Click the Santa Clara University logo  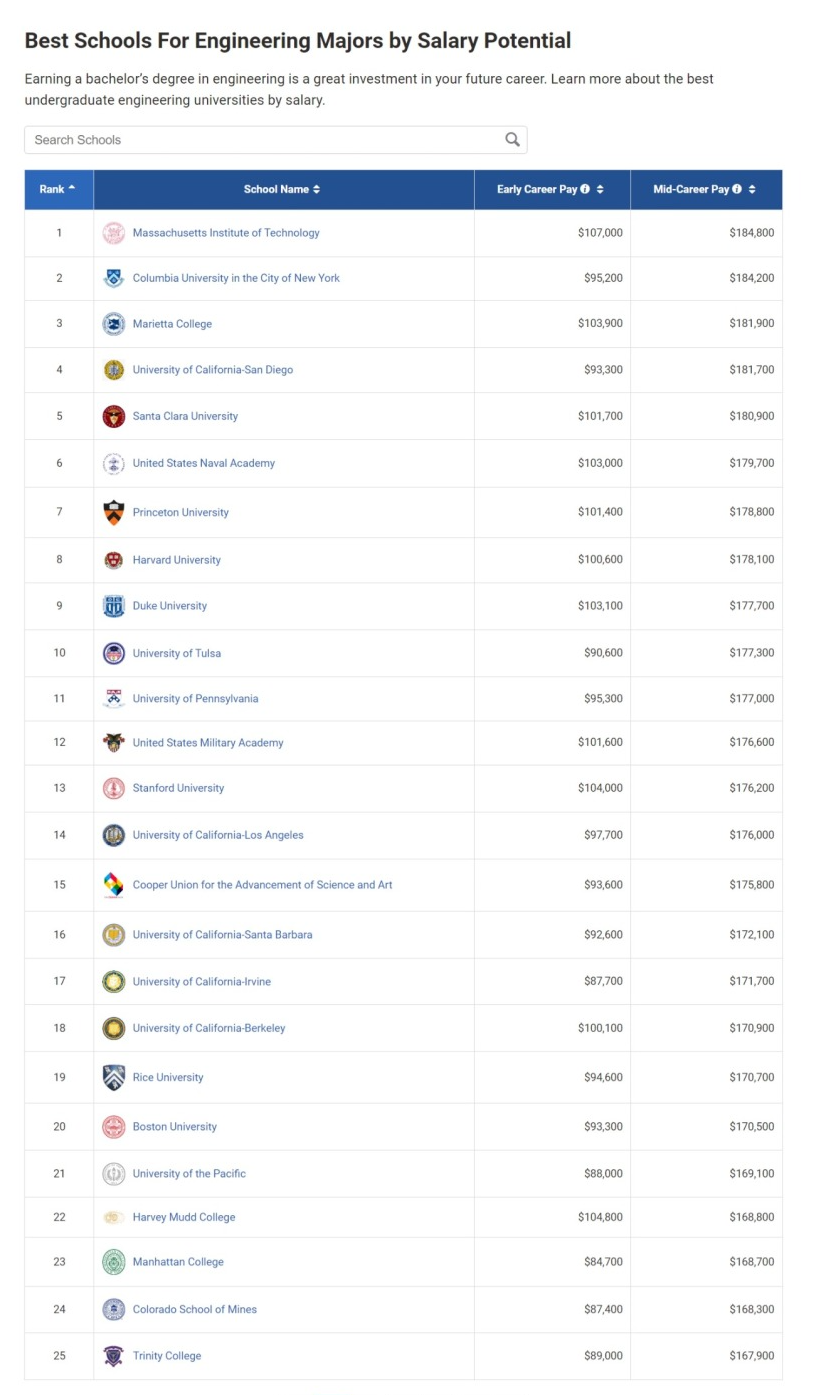pyautogui.click(x=114, y=416)
